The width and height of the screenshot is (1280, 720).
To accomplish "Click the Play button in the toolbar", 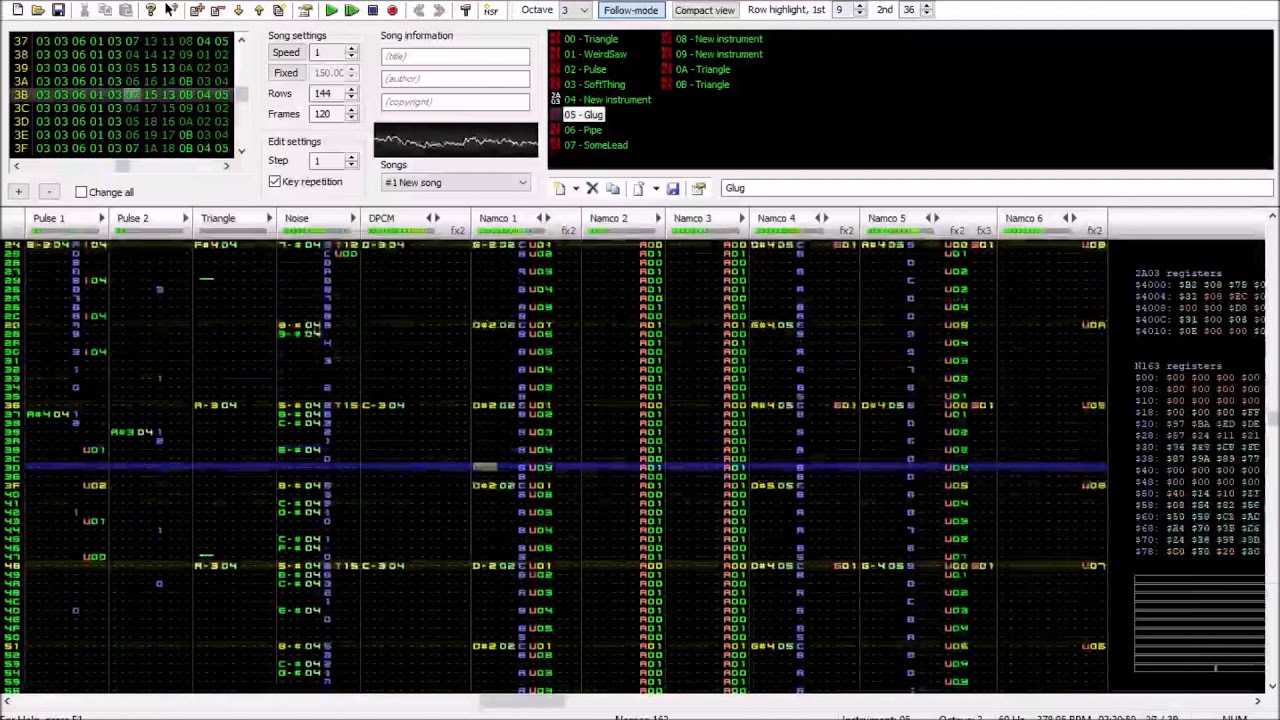I will [x=331, y=10].
